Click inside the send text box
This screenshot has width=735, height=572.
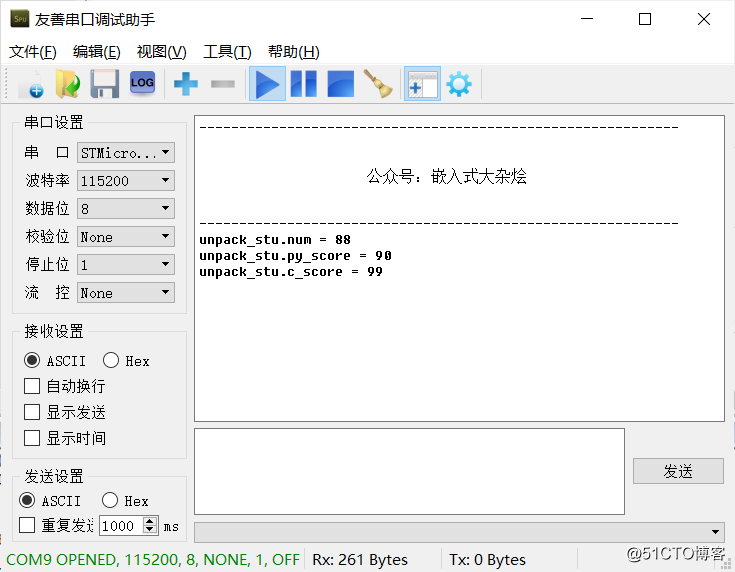(x=409, y=471)
